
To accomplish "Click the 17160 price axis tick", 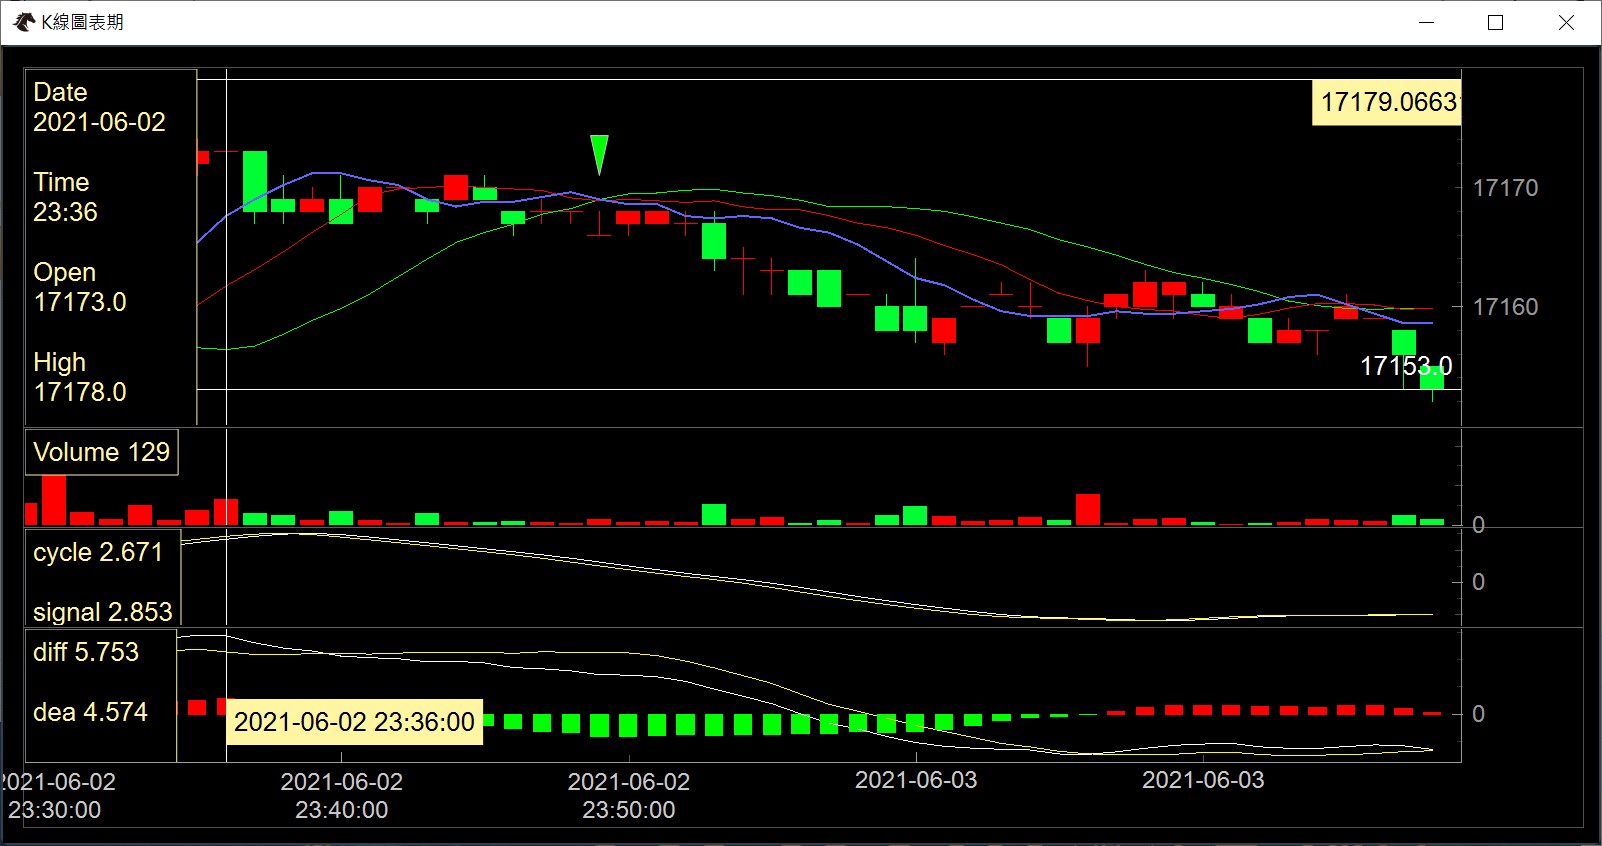I will tap(1505, 307).
